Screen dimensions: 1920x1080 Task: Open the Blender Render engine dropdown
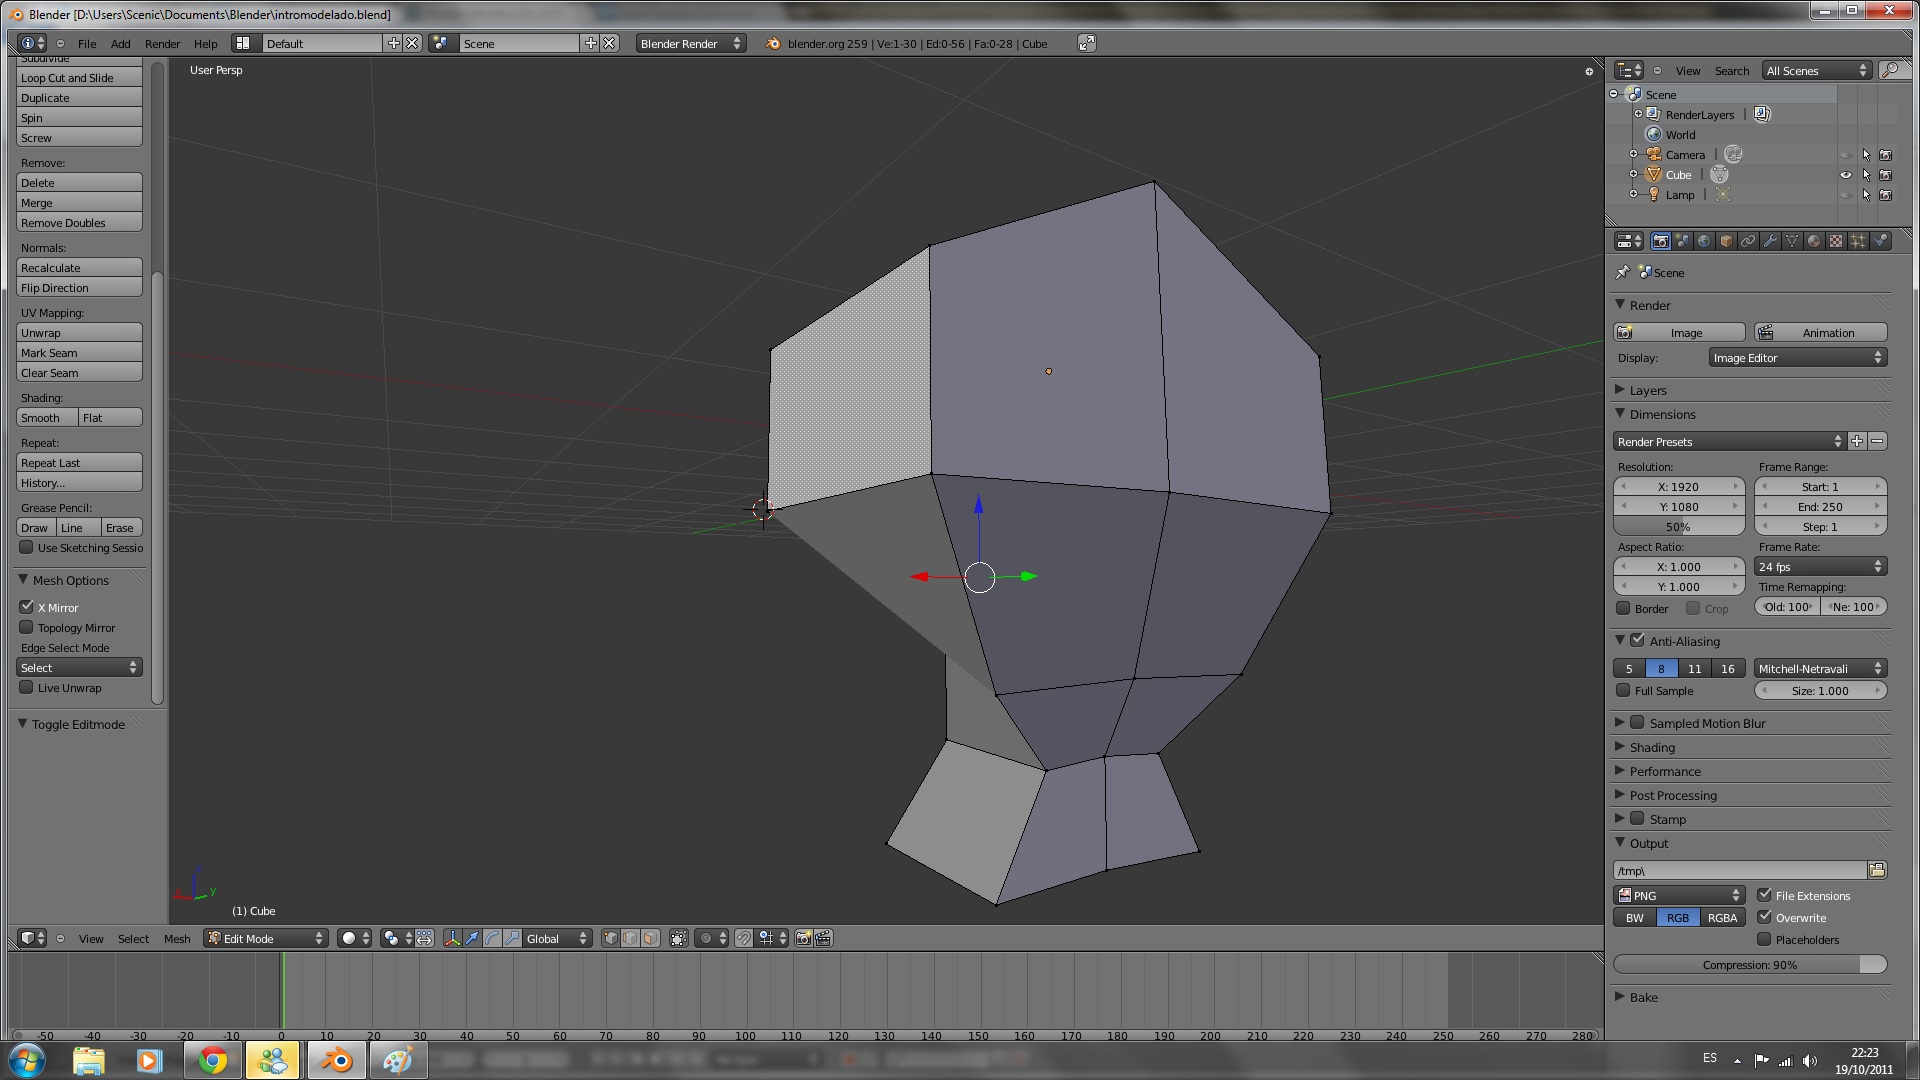690,44
